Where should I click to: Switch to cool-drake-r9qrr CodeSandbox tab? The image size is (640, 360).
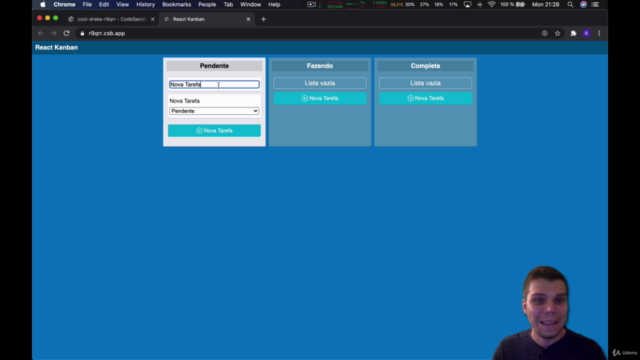(111, 19)
